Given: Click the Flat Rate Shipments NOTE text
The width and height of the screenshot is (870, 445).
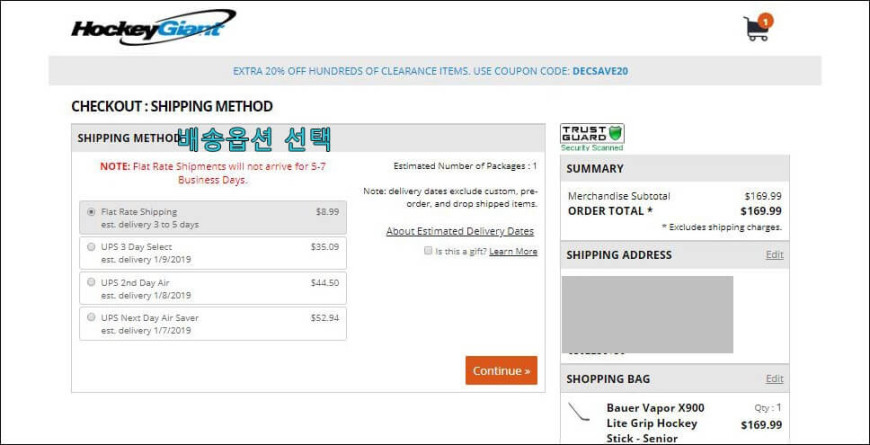Looking at the screenshot, I should pyautogui.click(x=213, y=173).
